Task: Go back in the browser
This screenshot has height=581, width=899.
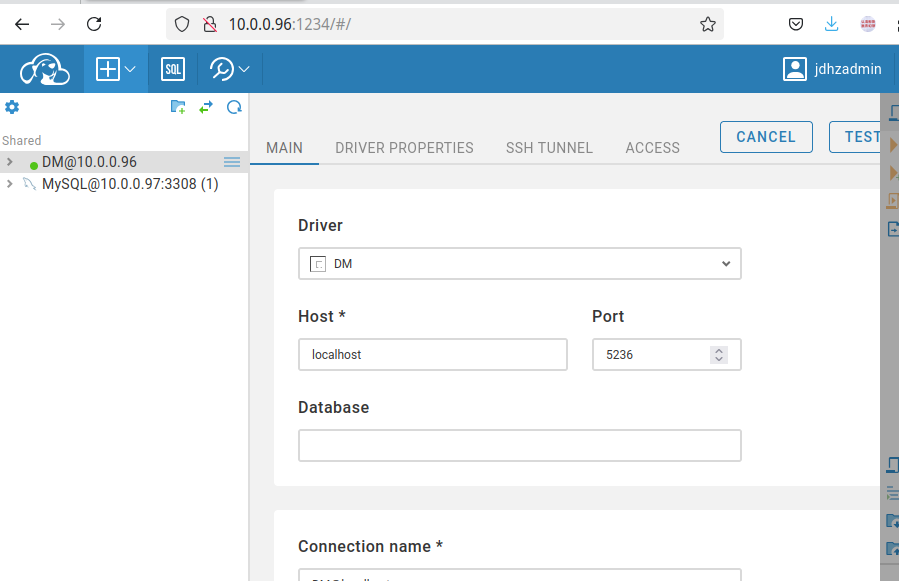Action: [x=22, y=24]
